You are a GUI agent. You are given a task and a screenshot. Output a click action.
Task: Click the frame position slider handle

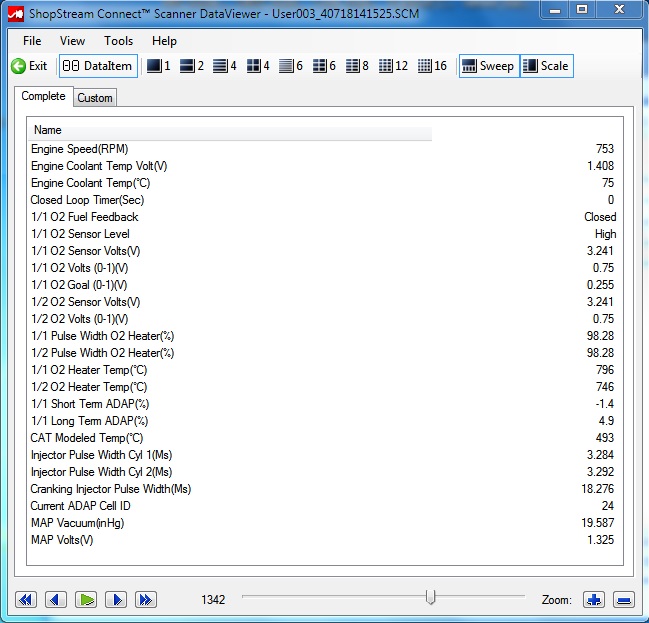430,597
